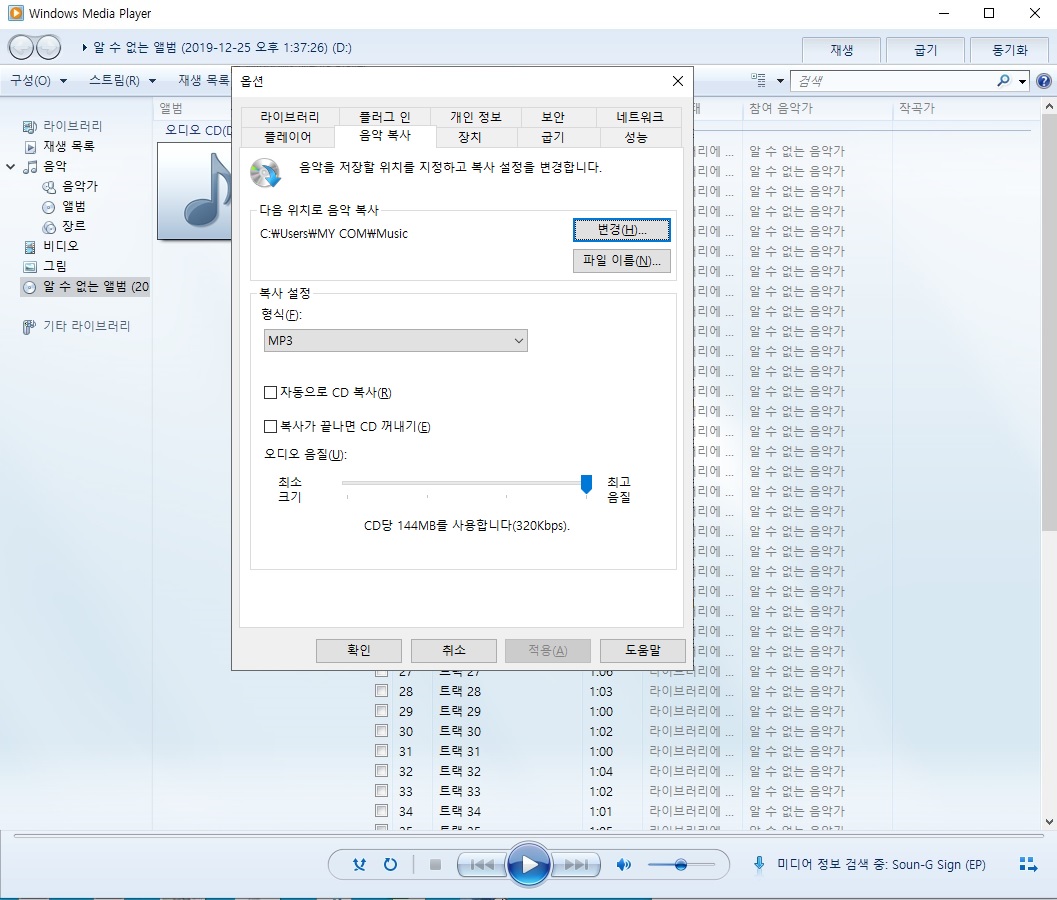
Task: Check the box for track 32
Action: click(382, 771)
